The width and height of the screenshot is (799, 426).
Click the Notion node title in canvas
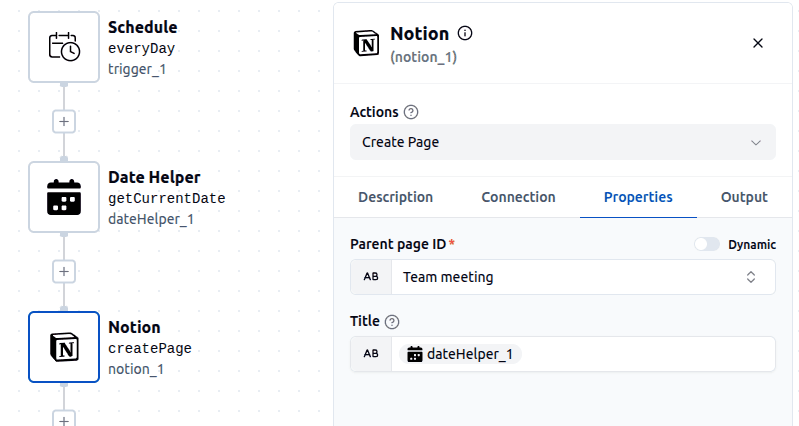tap(134, 327)
